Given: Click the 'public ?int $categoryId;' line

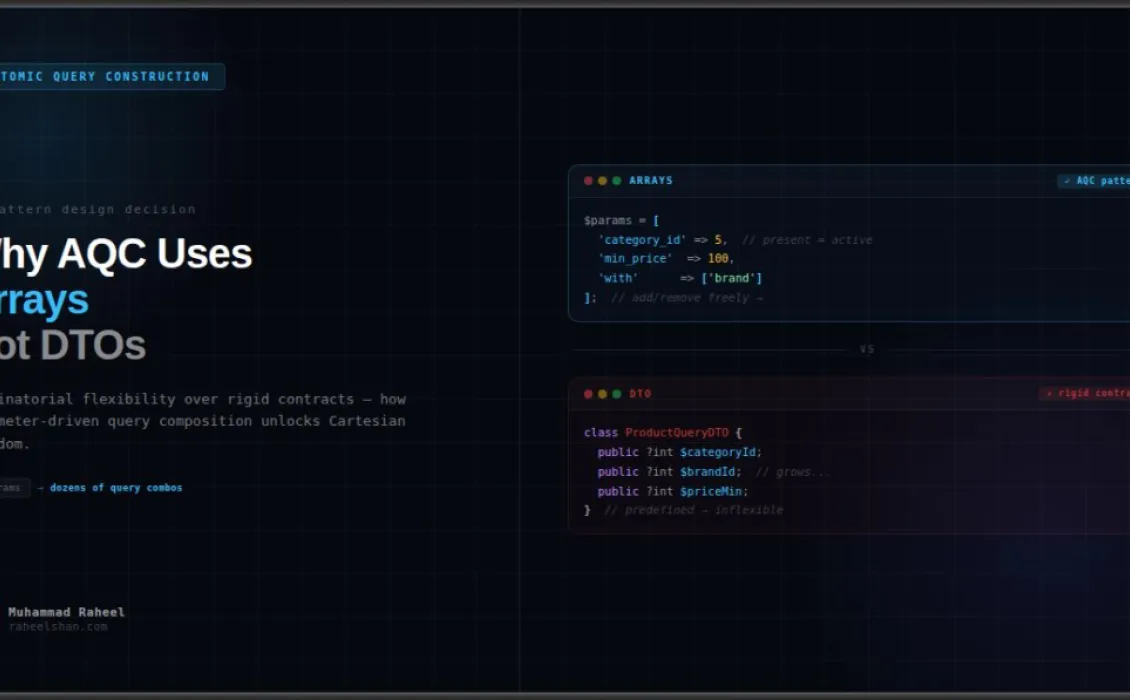Looking at the screenshot, I should coord(680,452).
